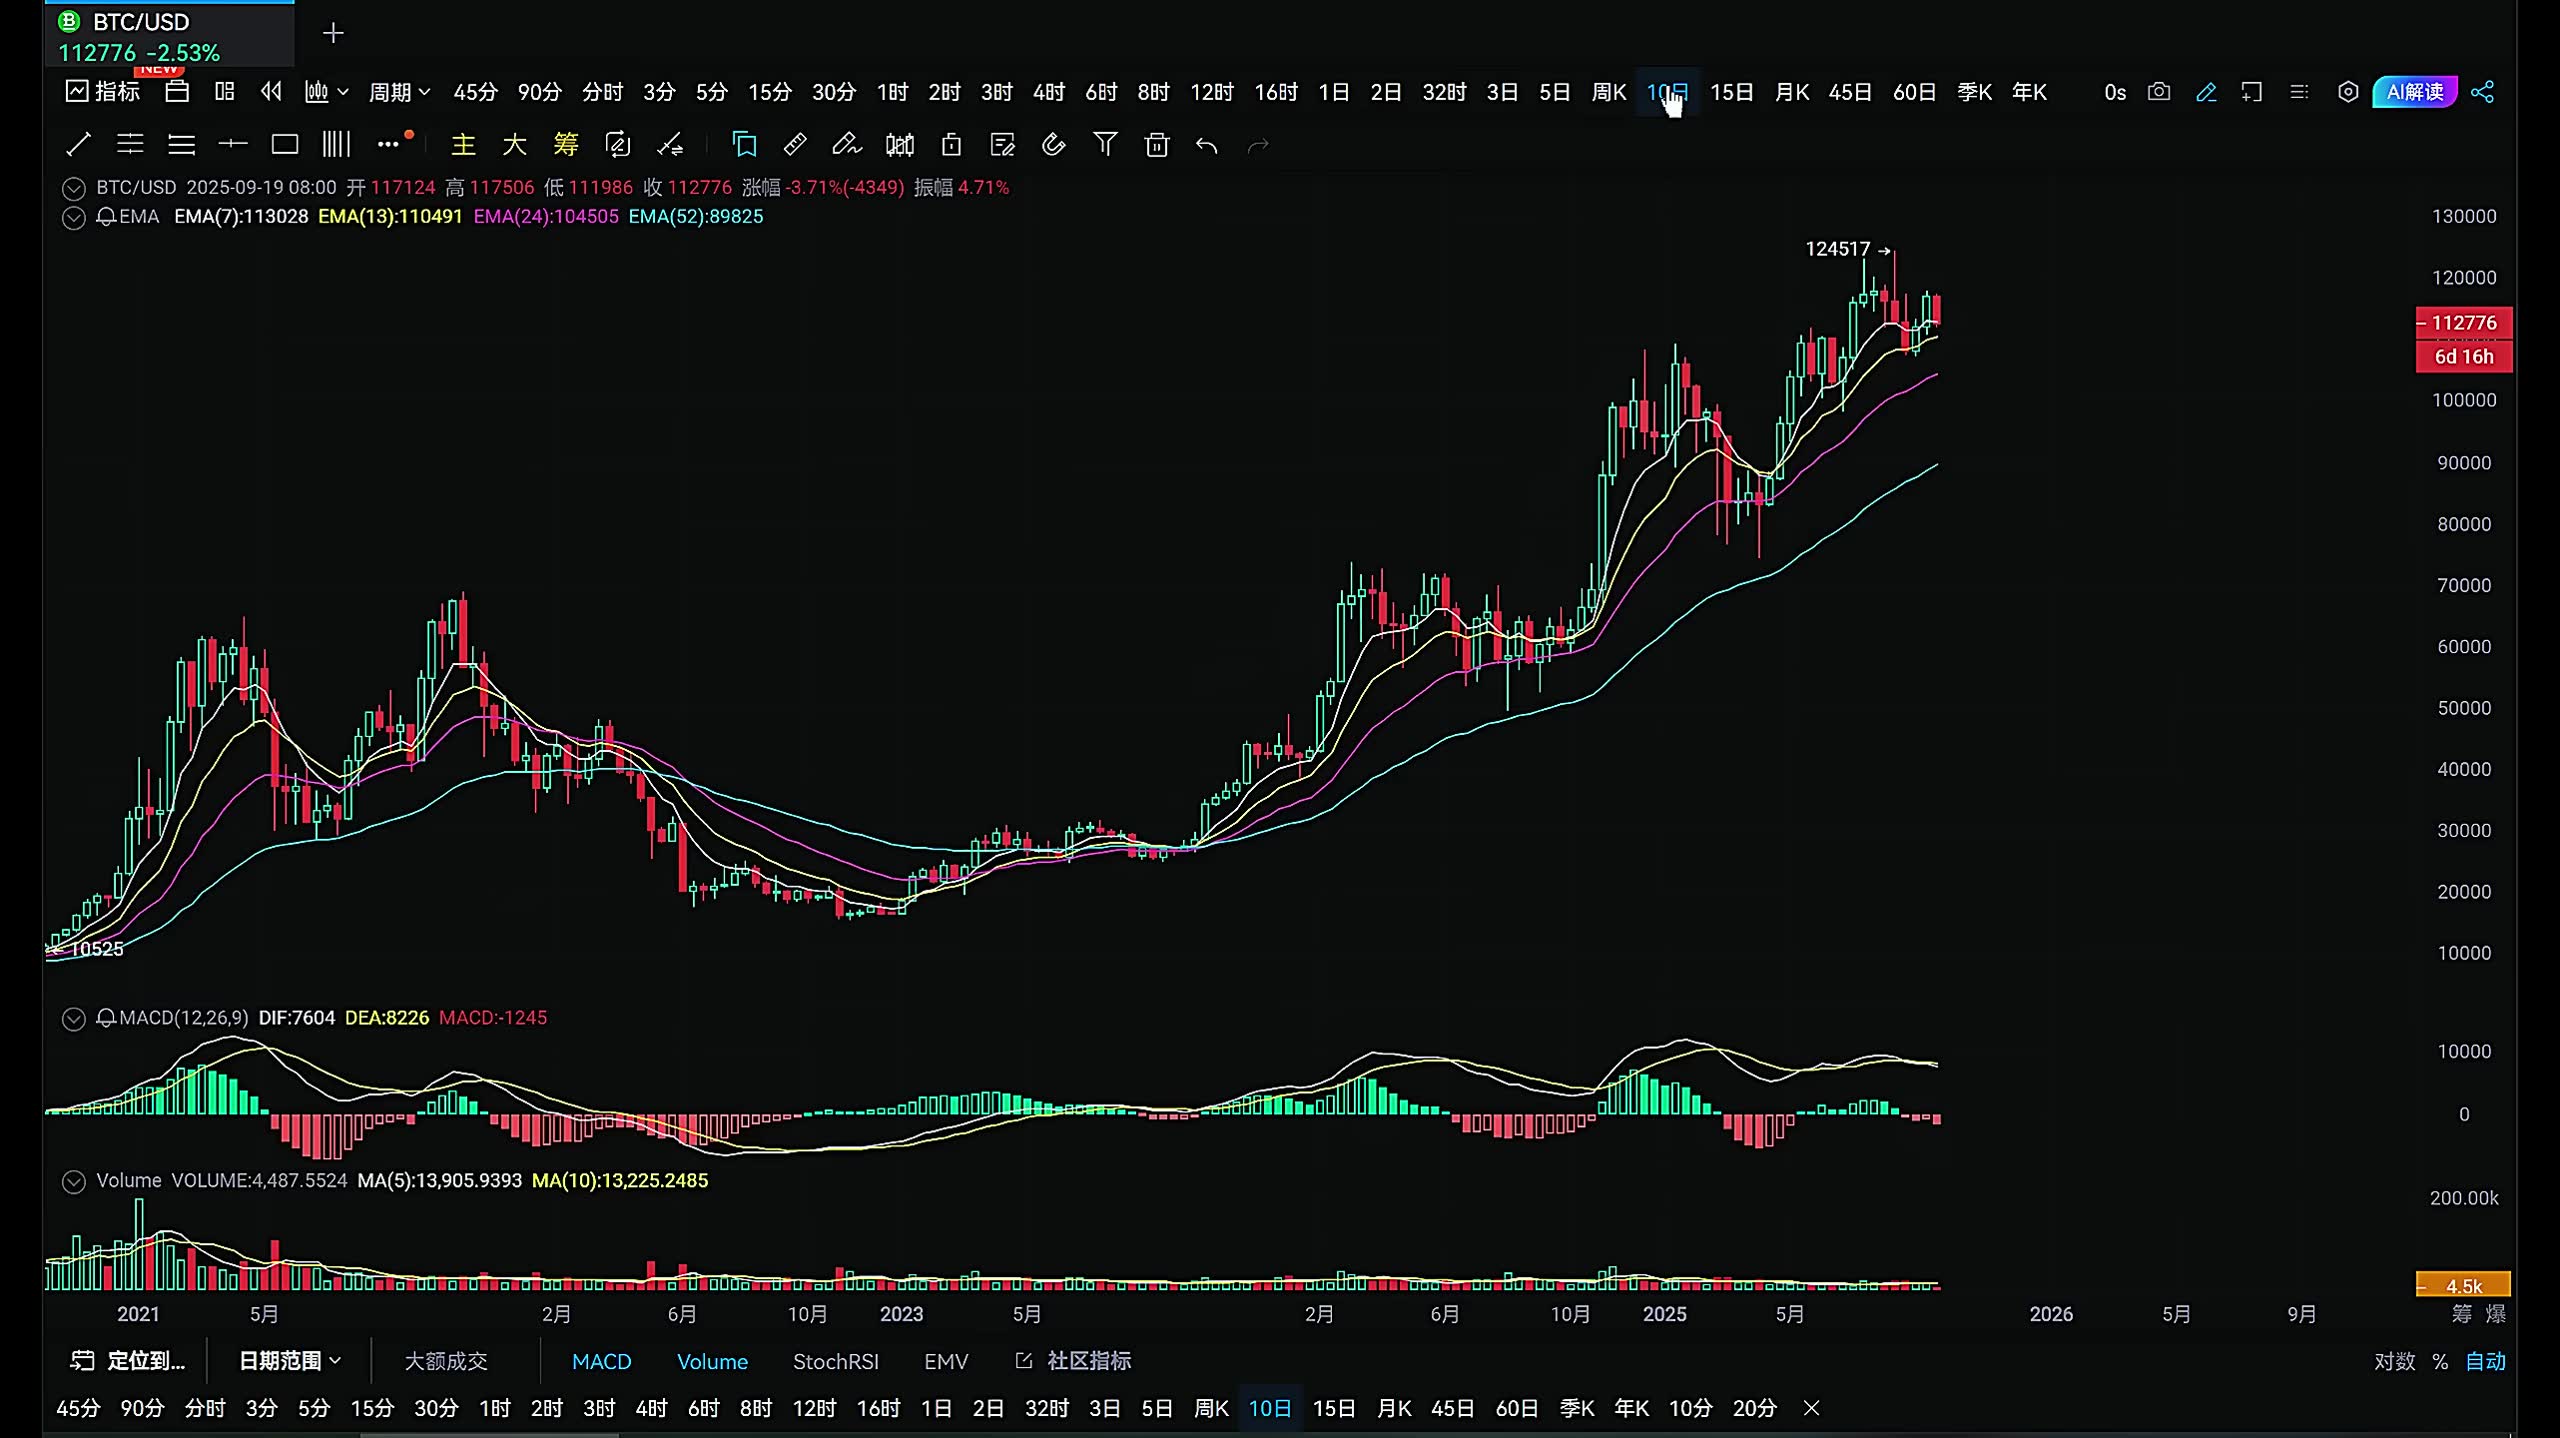Select the trend line drawing tool
Screen dimensions: 2560x1438
point(78,145)
